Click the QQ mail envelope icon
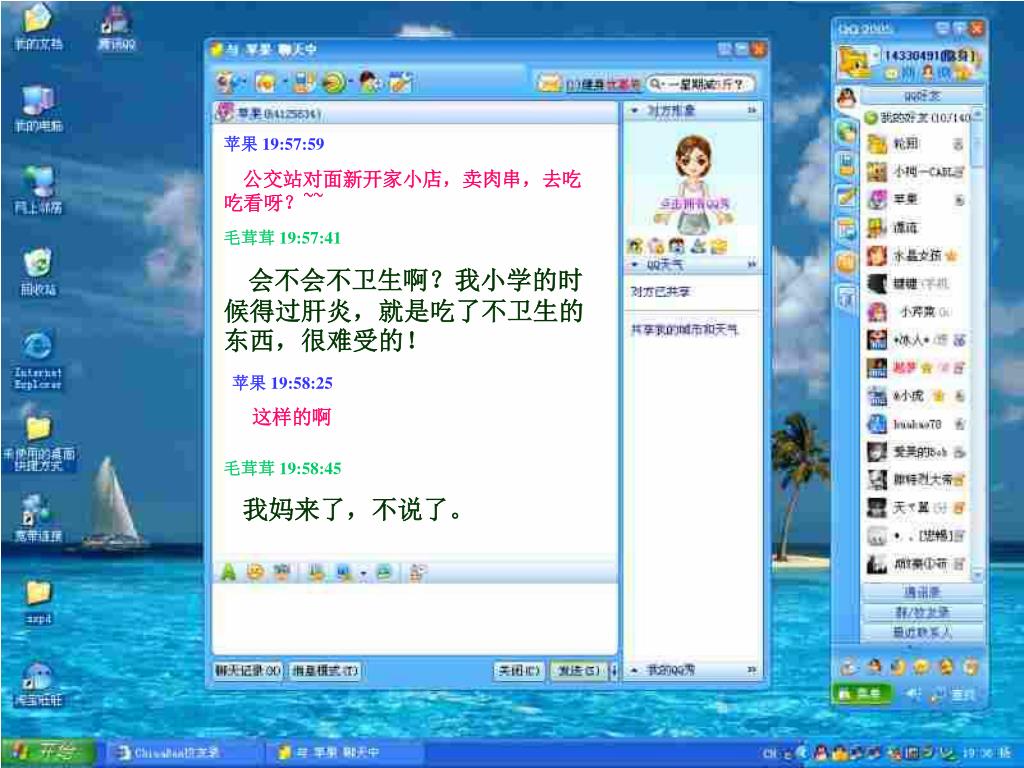Image resolution: width=1024 pixels, height=768 pixels. click(x=549, y=84)
